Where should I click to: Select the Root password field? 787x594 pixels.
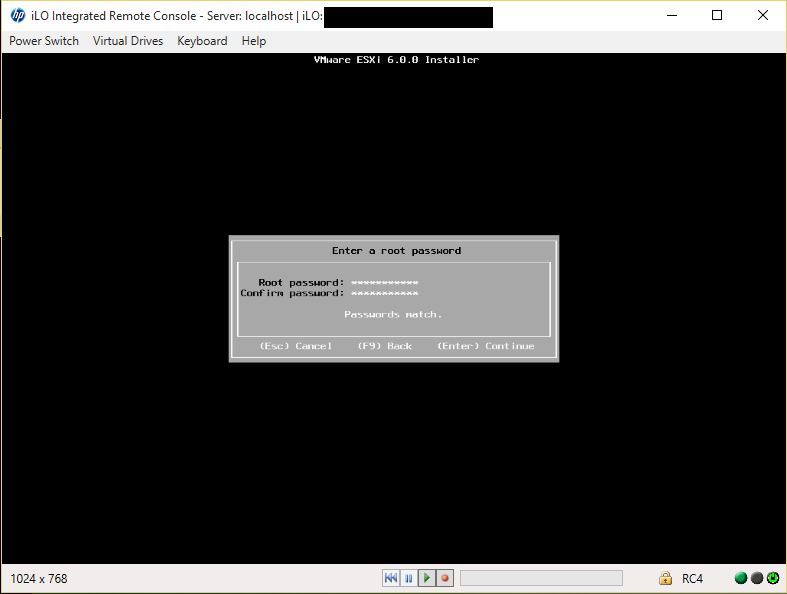click(x=384, y=283)
